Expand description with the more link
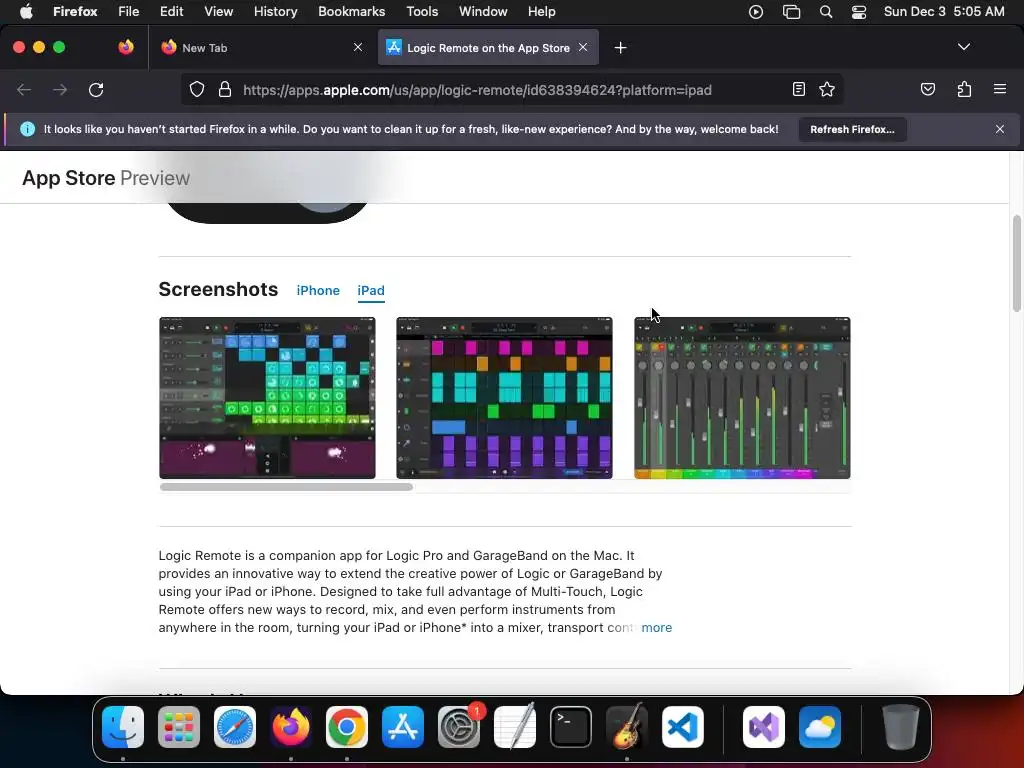Screen dimensions: 1024x768 [x=656, y=628]
